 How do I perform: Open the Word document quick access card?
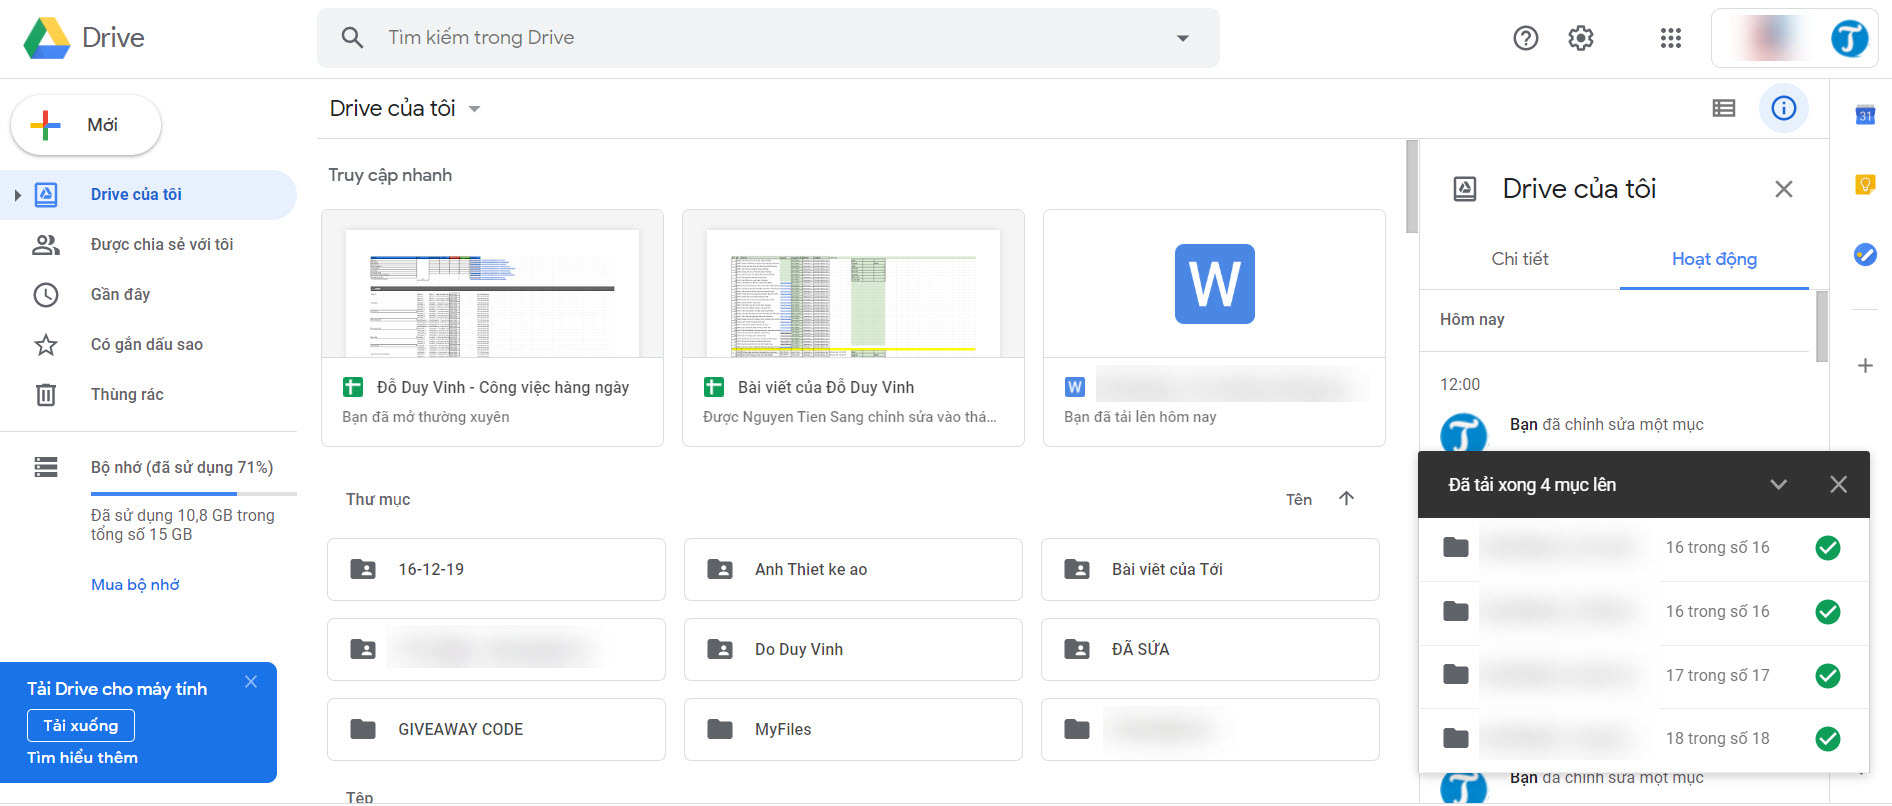[1214, 328]
